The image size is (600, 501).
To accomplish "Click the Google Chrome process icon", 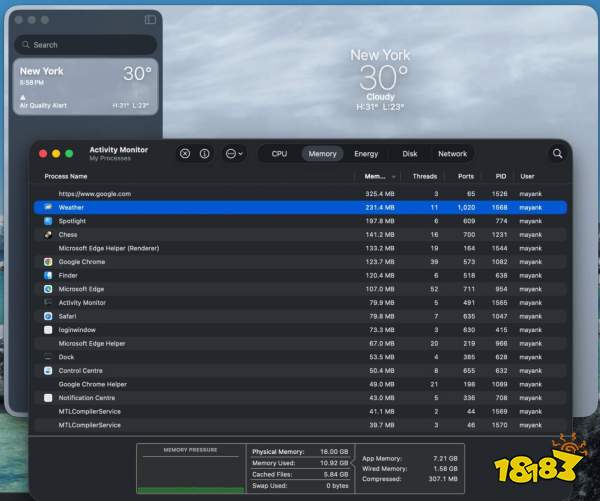I will pyautogui.click(x=48, y=262).
